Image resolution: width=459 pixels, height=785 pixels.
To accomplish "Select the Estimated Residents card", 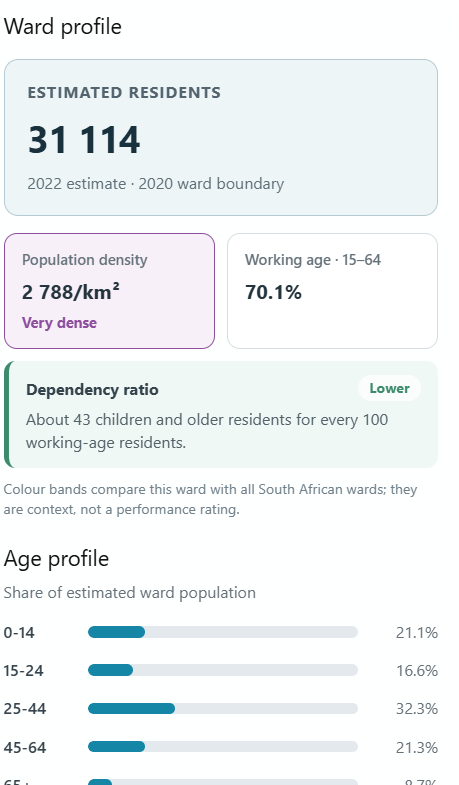I will pos(221,138).
